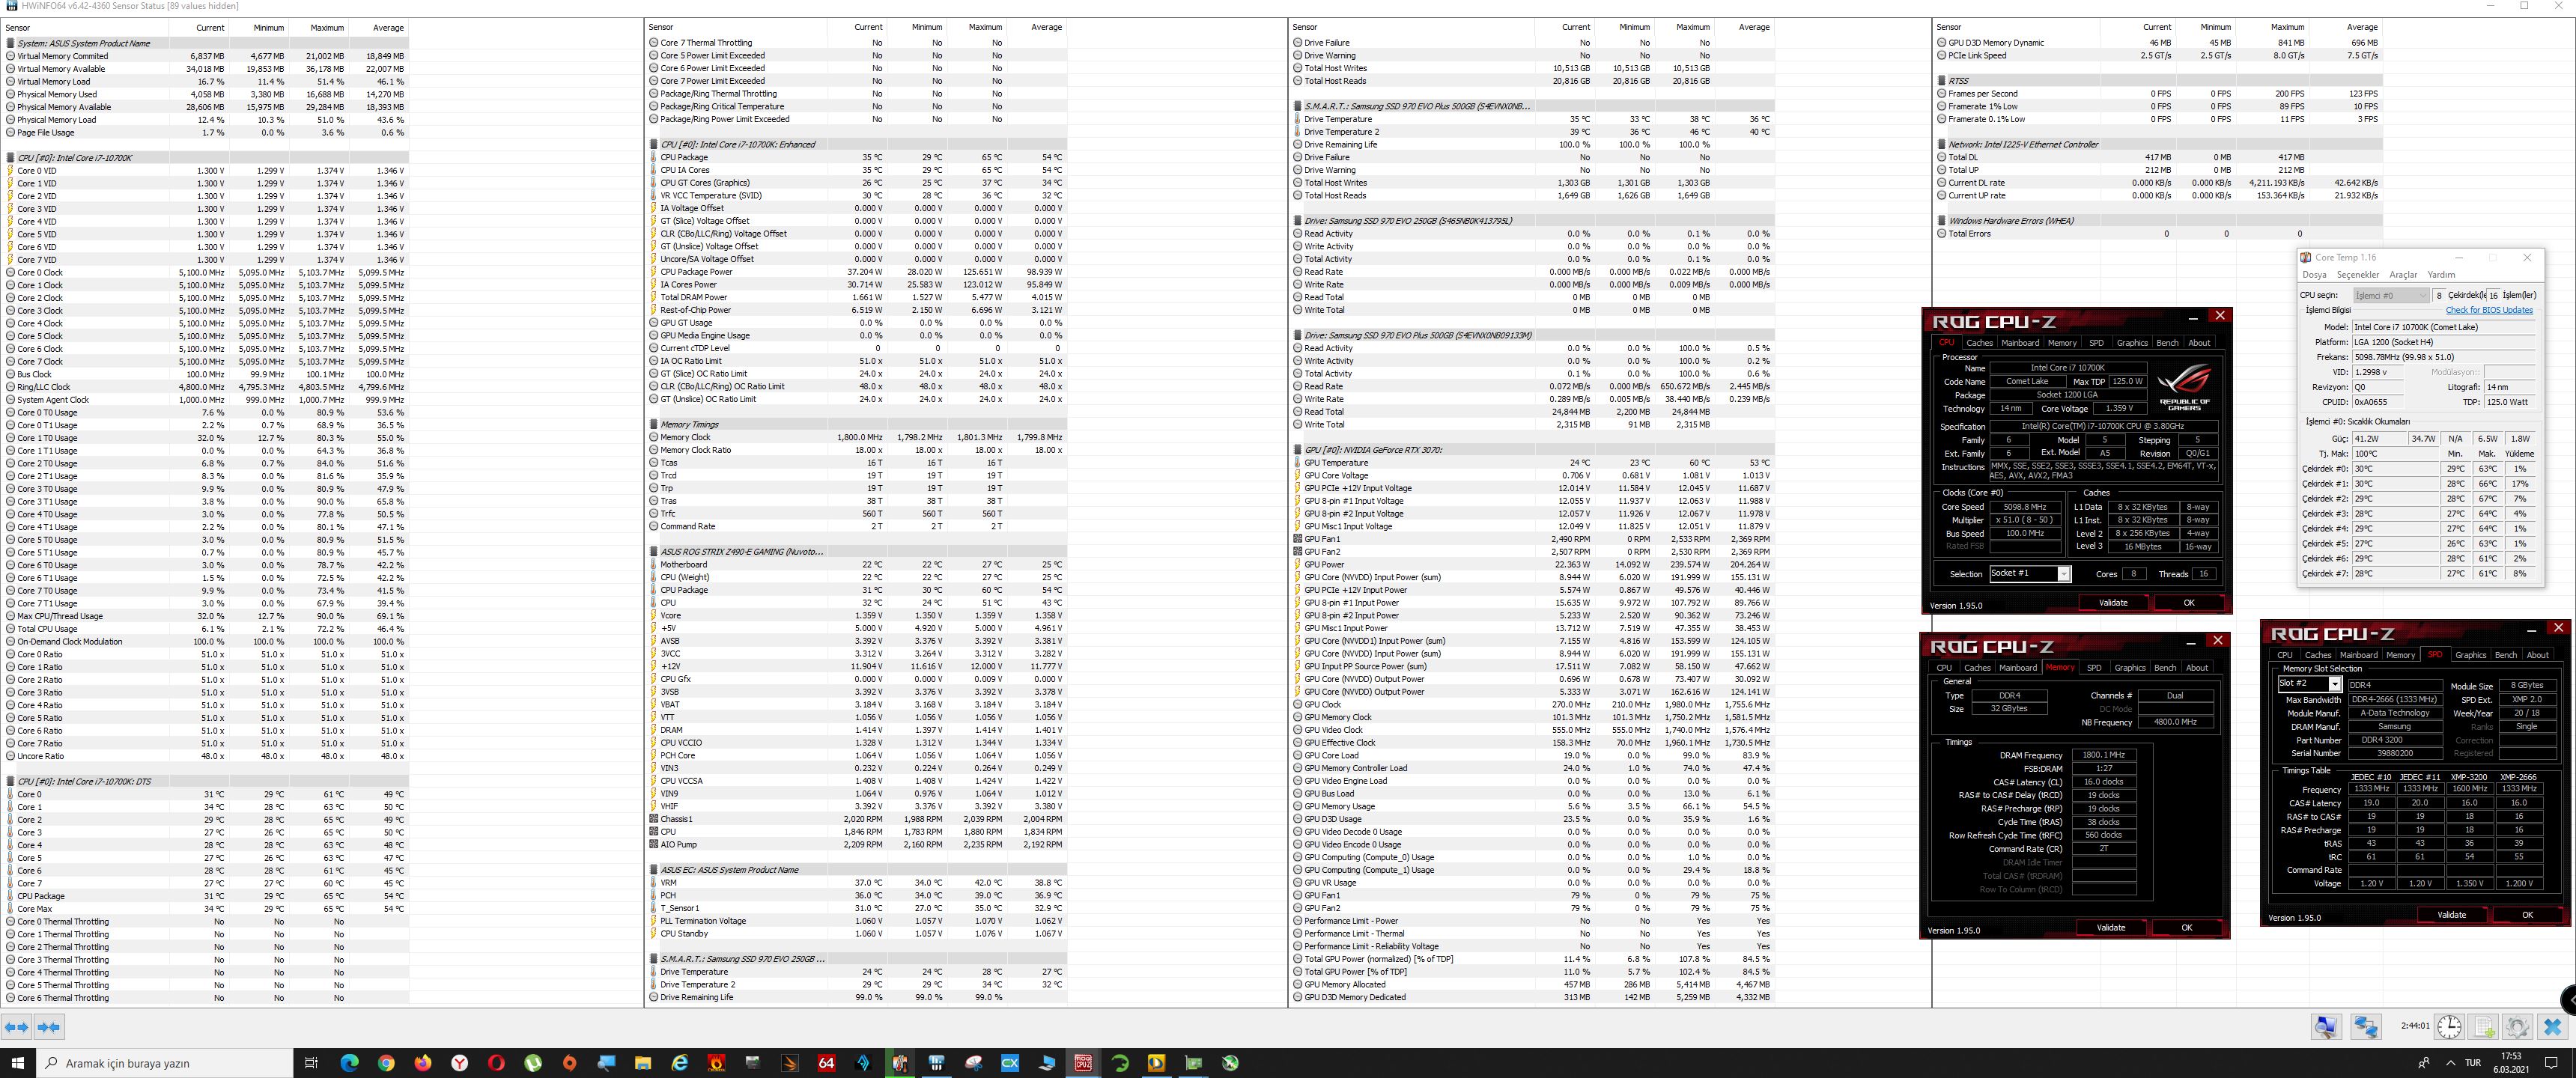
Task: Launch Yandex Browser from the taskbar
Action: (459, 1063)
